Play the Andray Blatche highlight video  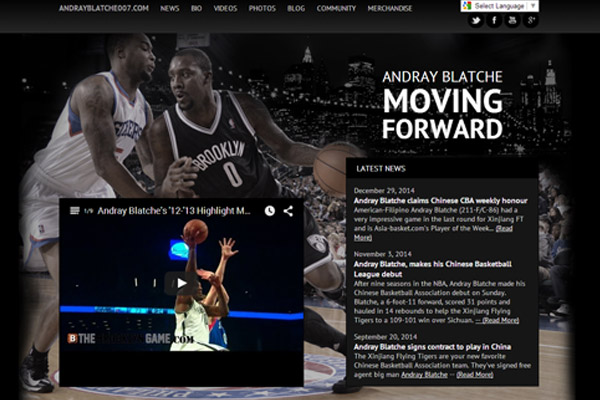point(181,283)
